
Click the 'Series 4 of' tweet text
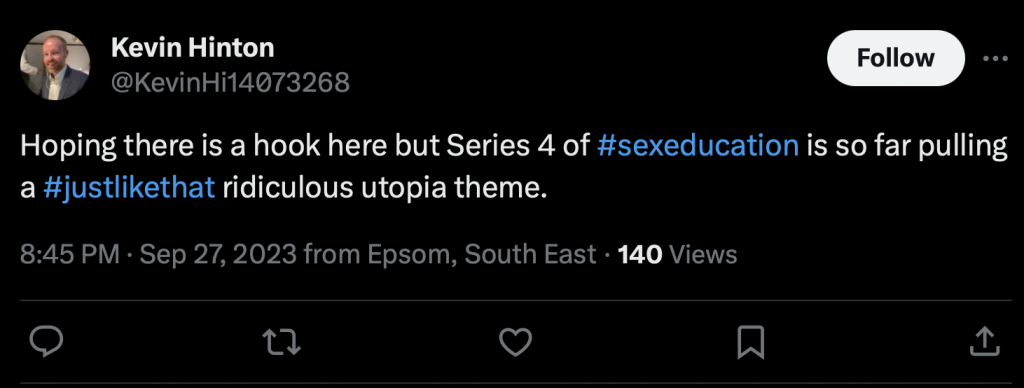517,146
